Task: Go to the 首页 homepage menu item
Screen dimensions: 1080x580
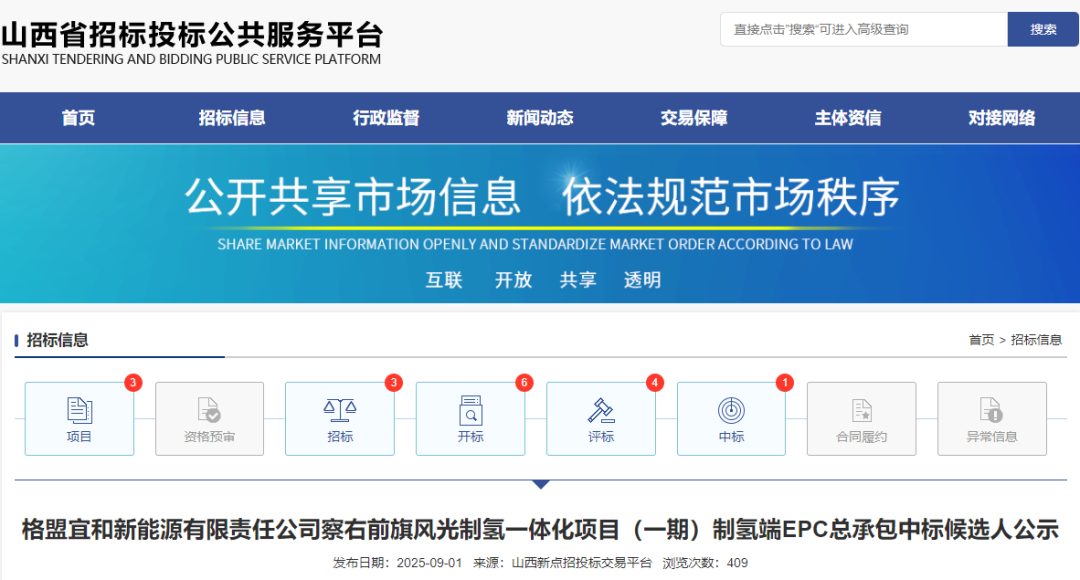Action: click(79, 117)
